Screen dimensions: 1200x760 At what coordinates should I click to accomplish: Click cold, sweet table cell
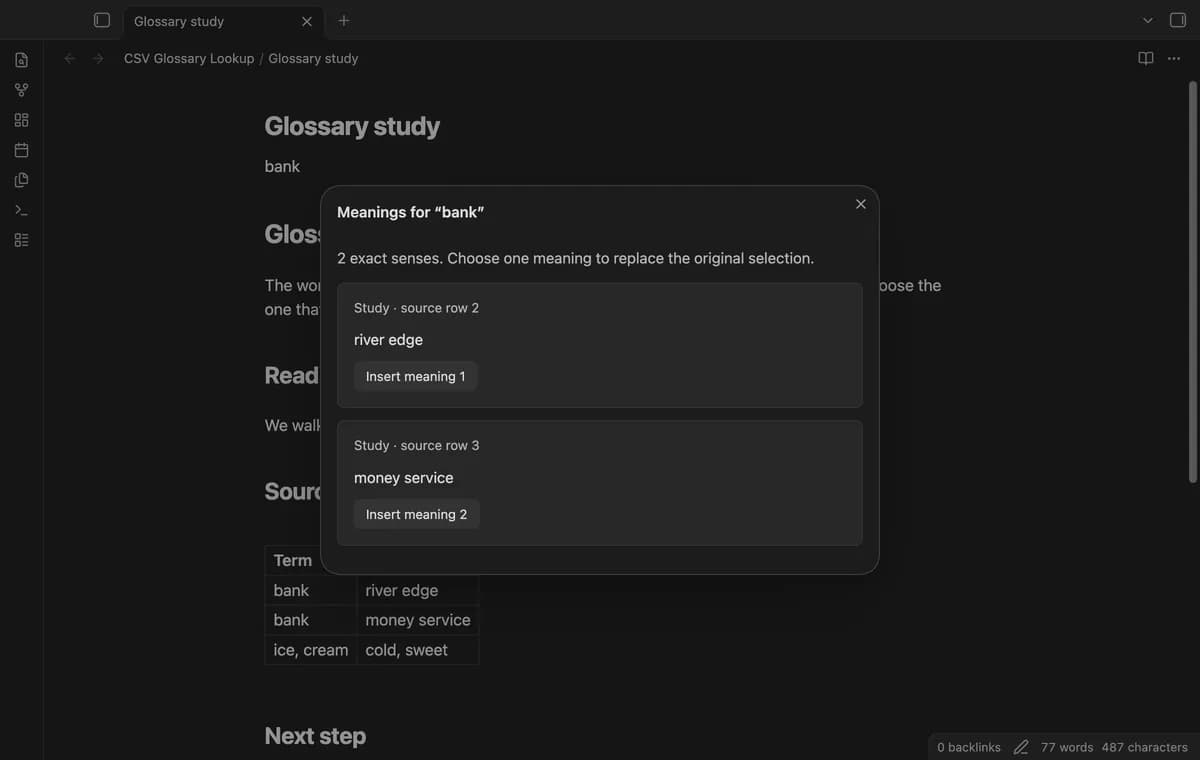417,650
